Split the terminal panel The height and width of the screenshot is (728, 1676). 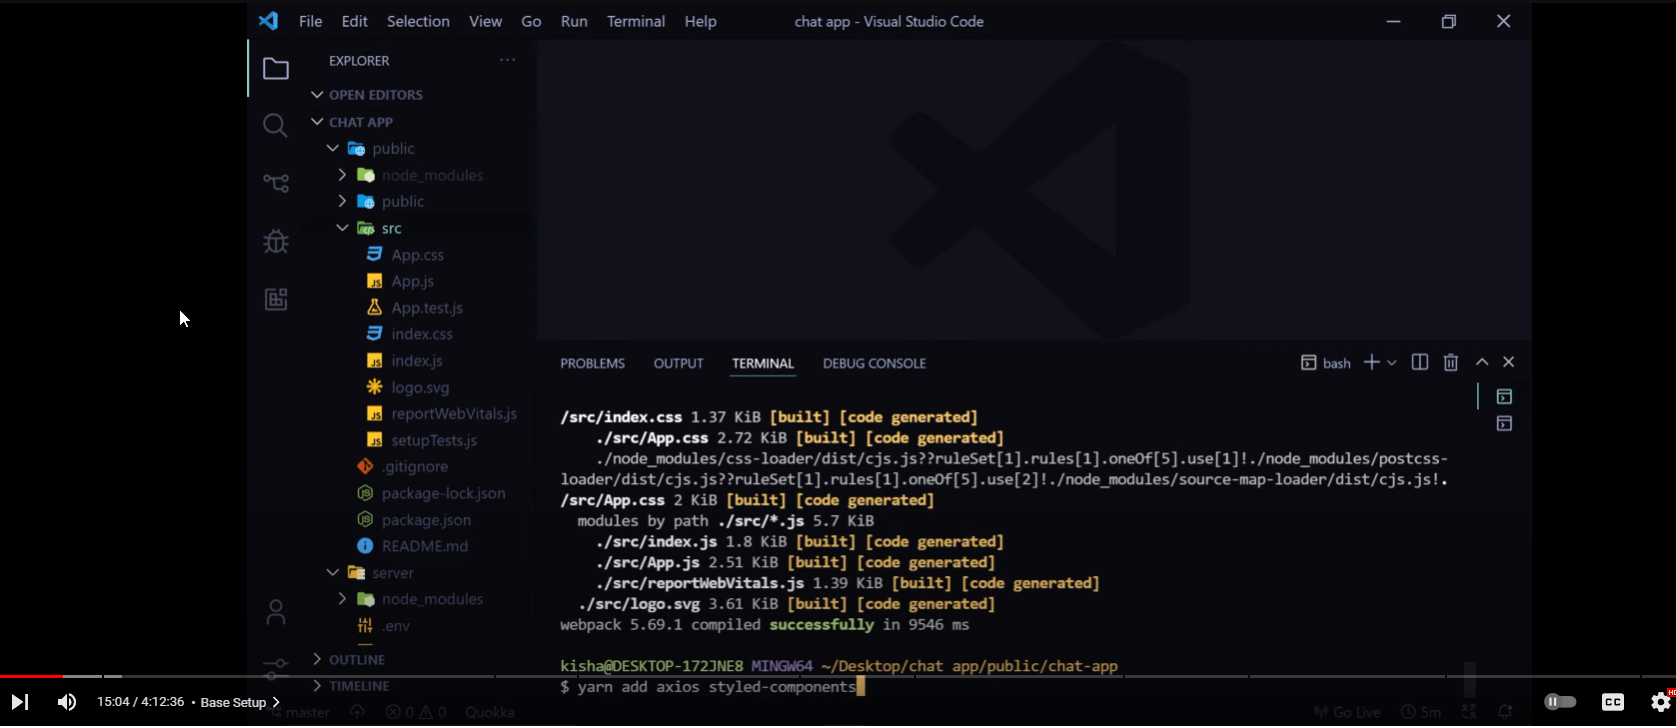click(1419, 362)
